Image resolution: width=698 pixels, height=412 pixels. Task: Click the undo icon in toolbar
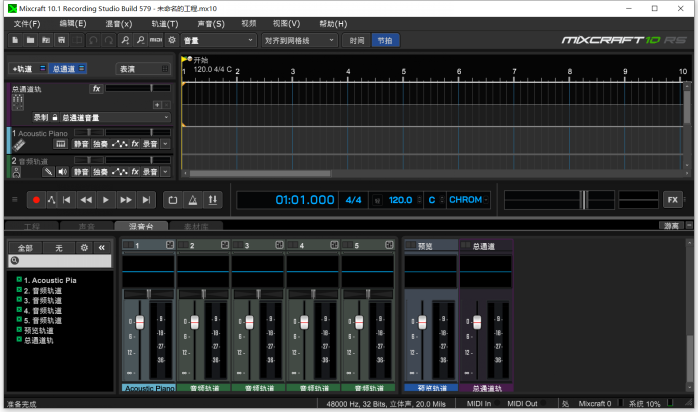click(93, 40)
